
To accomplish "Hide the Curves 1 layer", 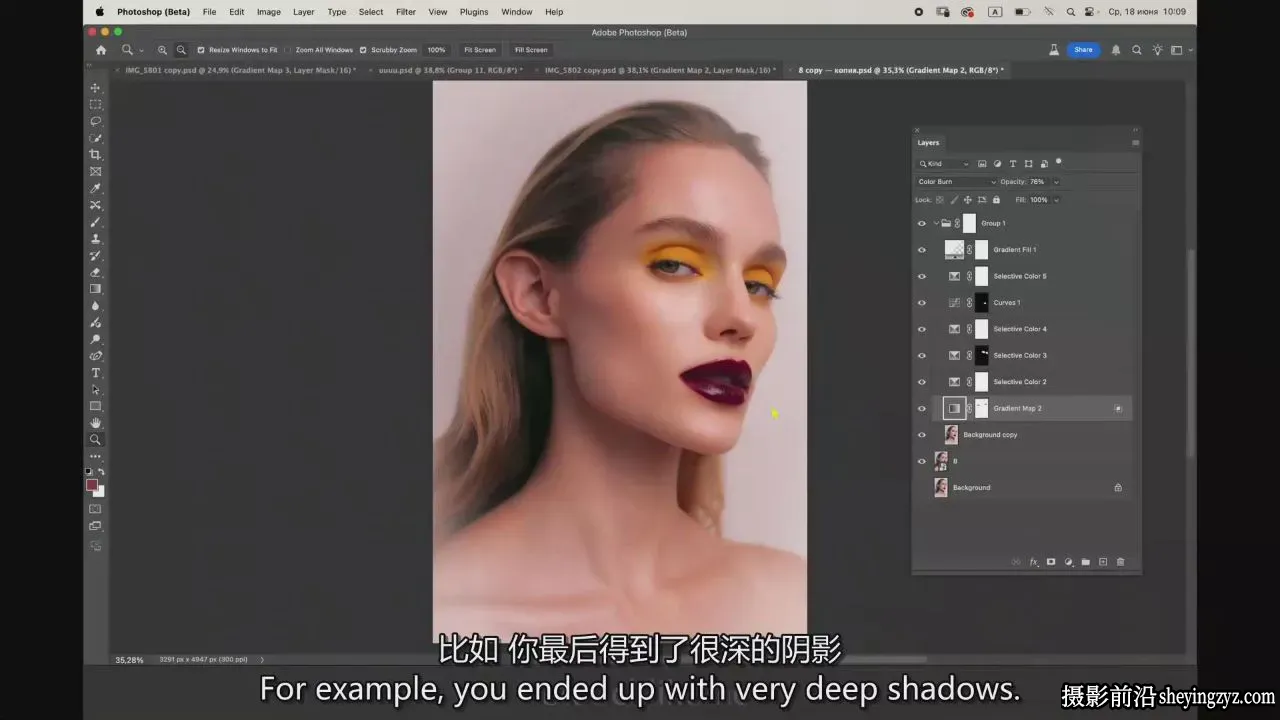I will coord(922,303).
